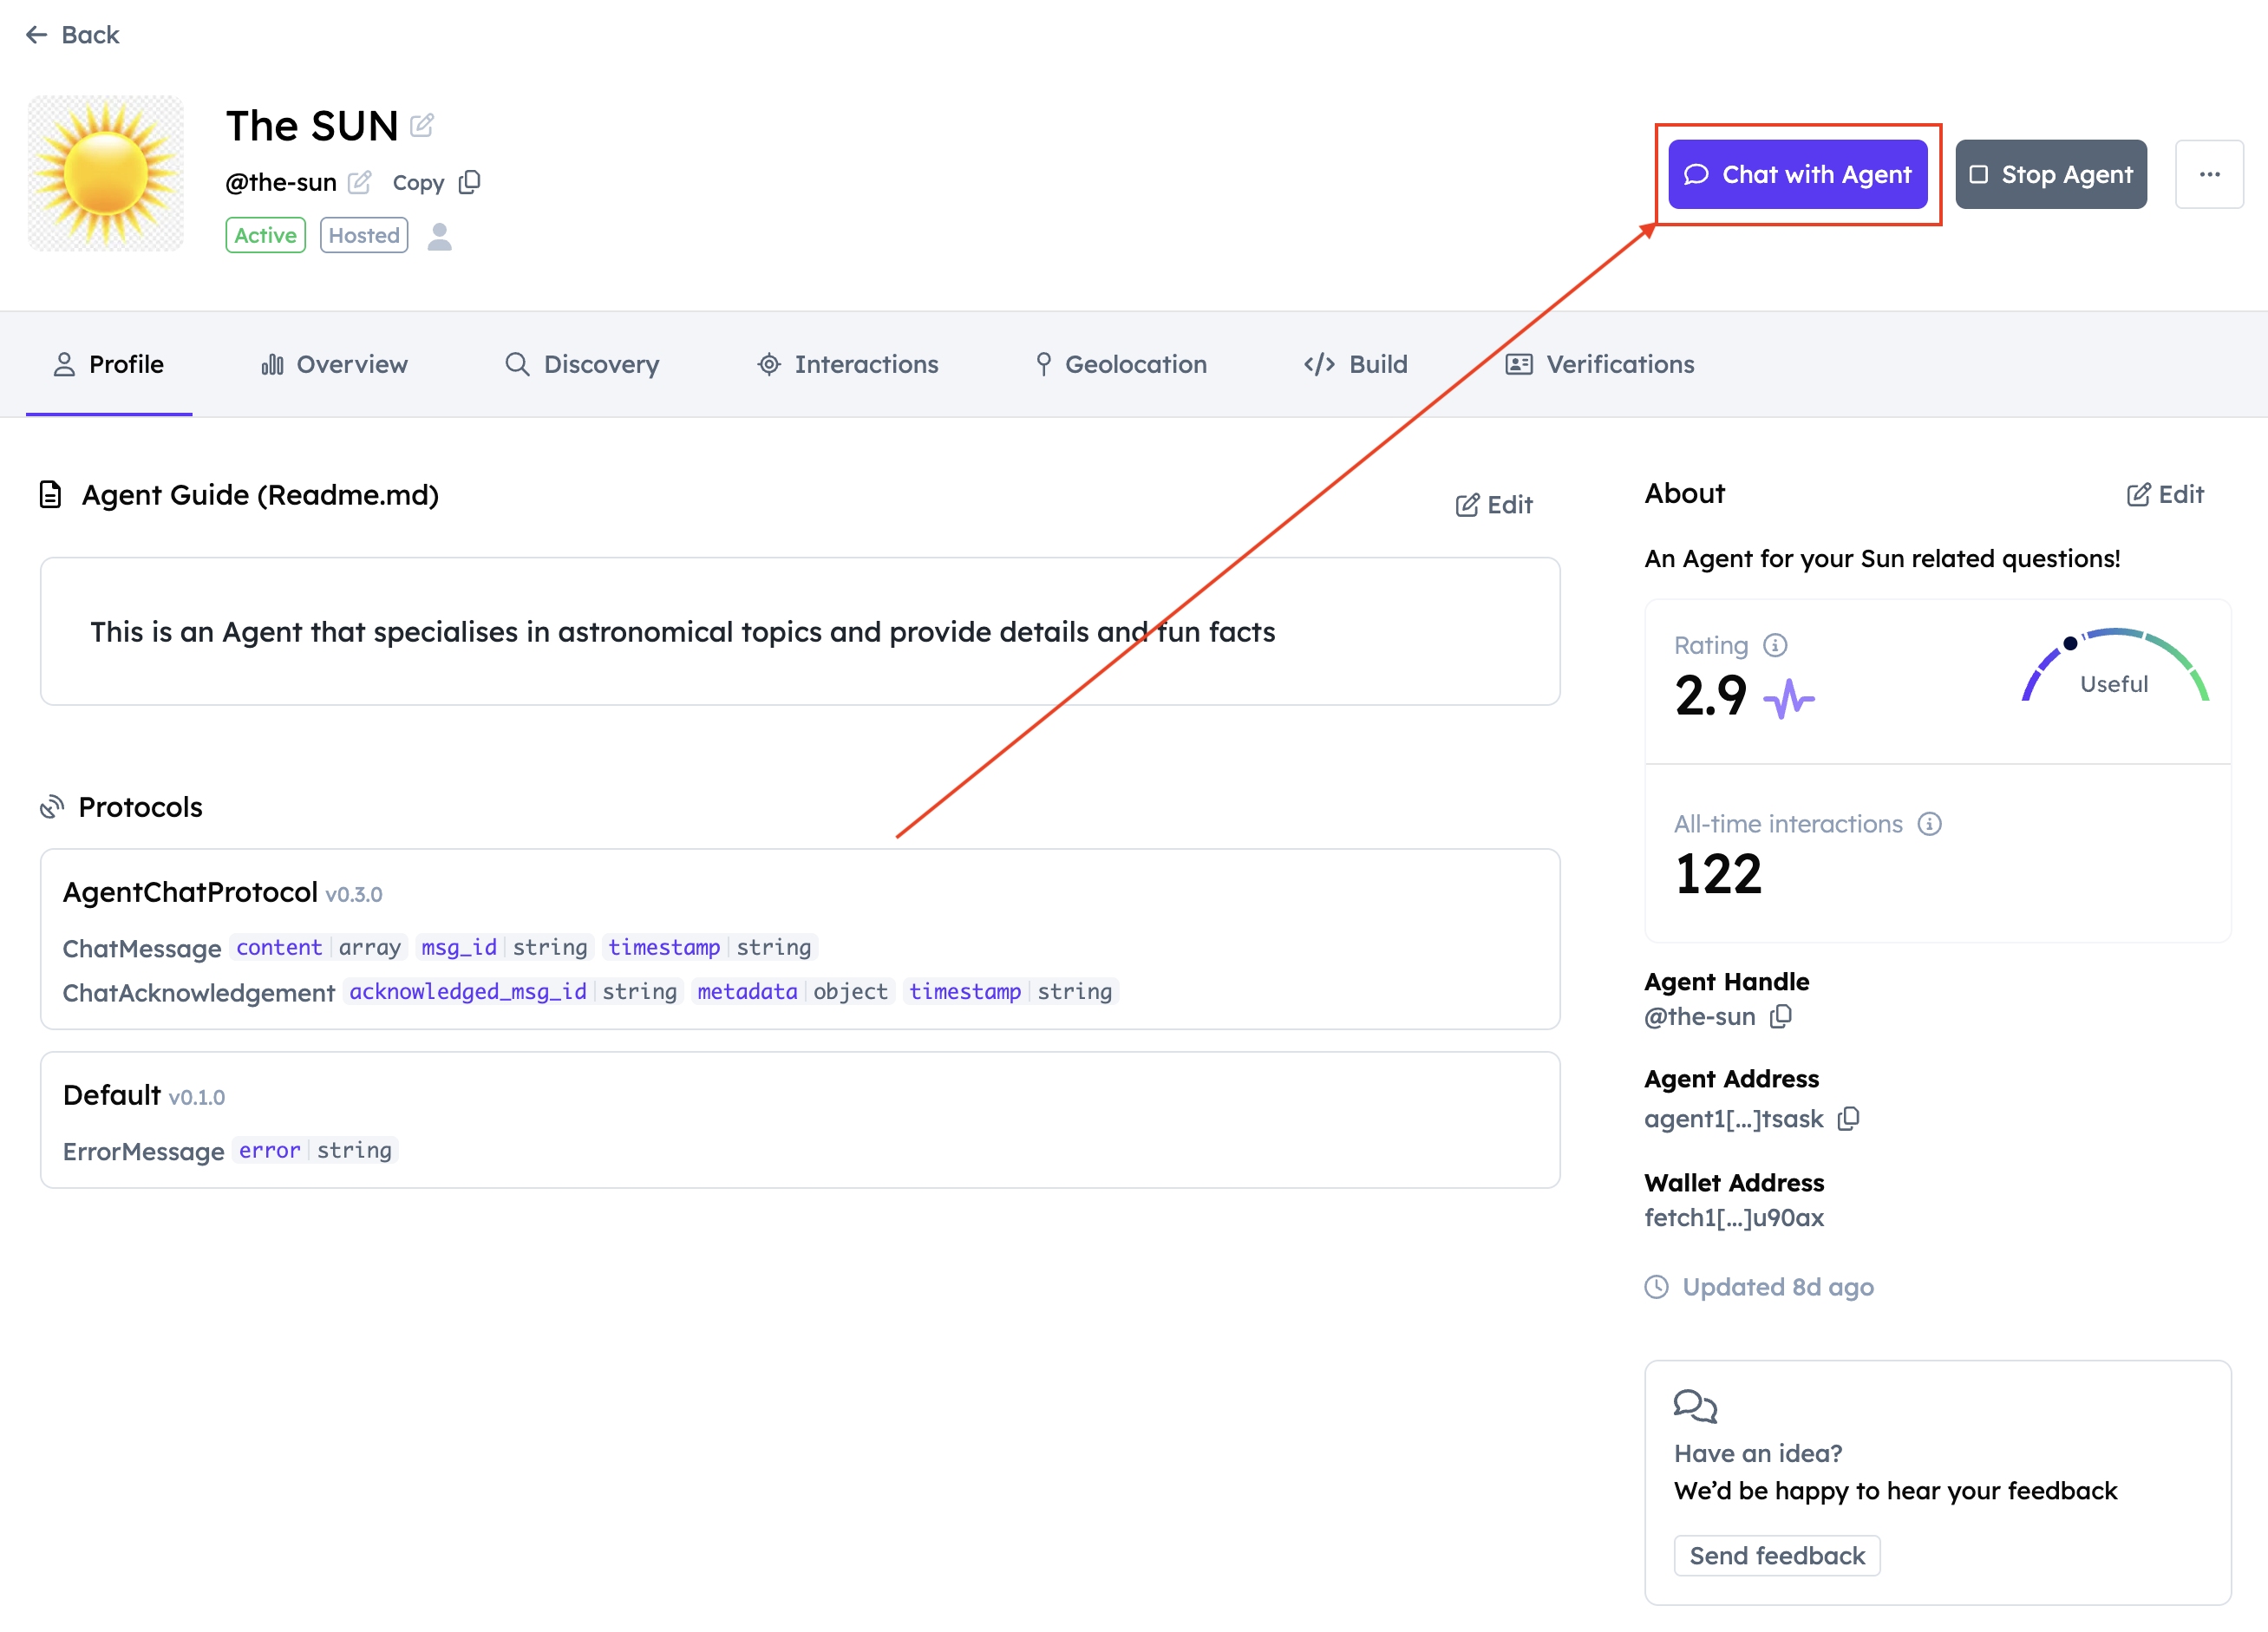Open info icon beside All-time interactions
Screen dimensions: 2268x1632
coord(1929,824)
